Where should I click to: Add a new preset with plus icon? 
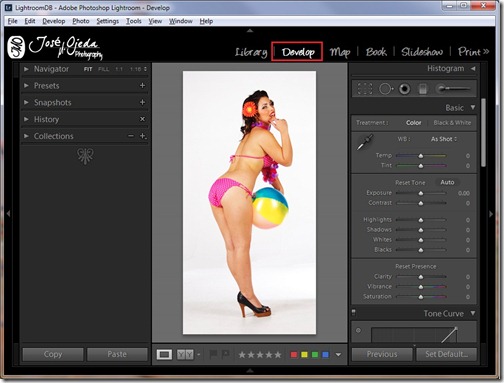point(142,86)
